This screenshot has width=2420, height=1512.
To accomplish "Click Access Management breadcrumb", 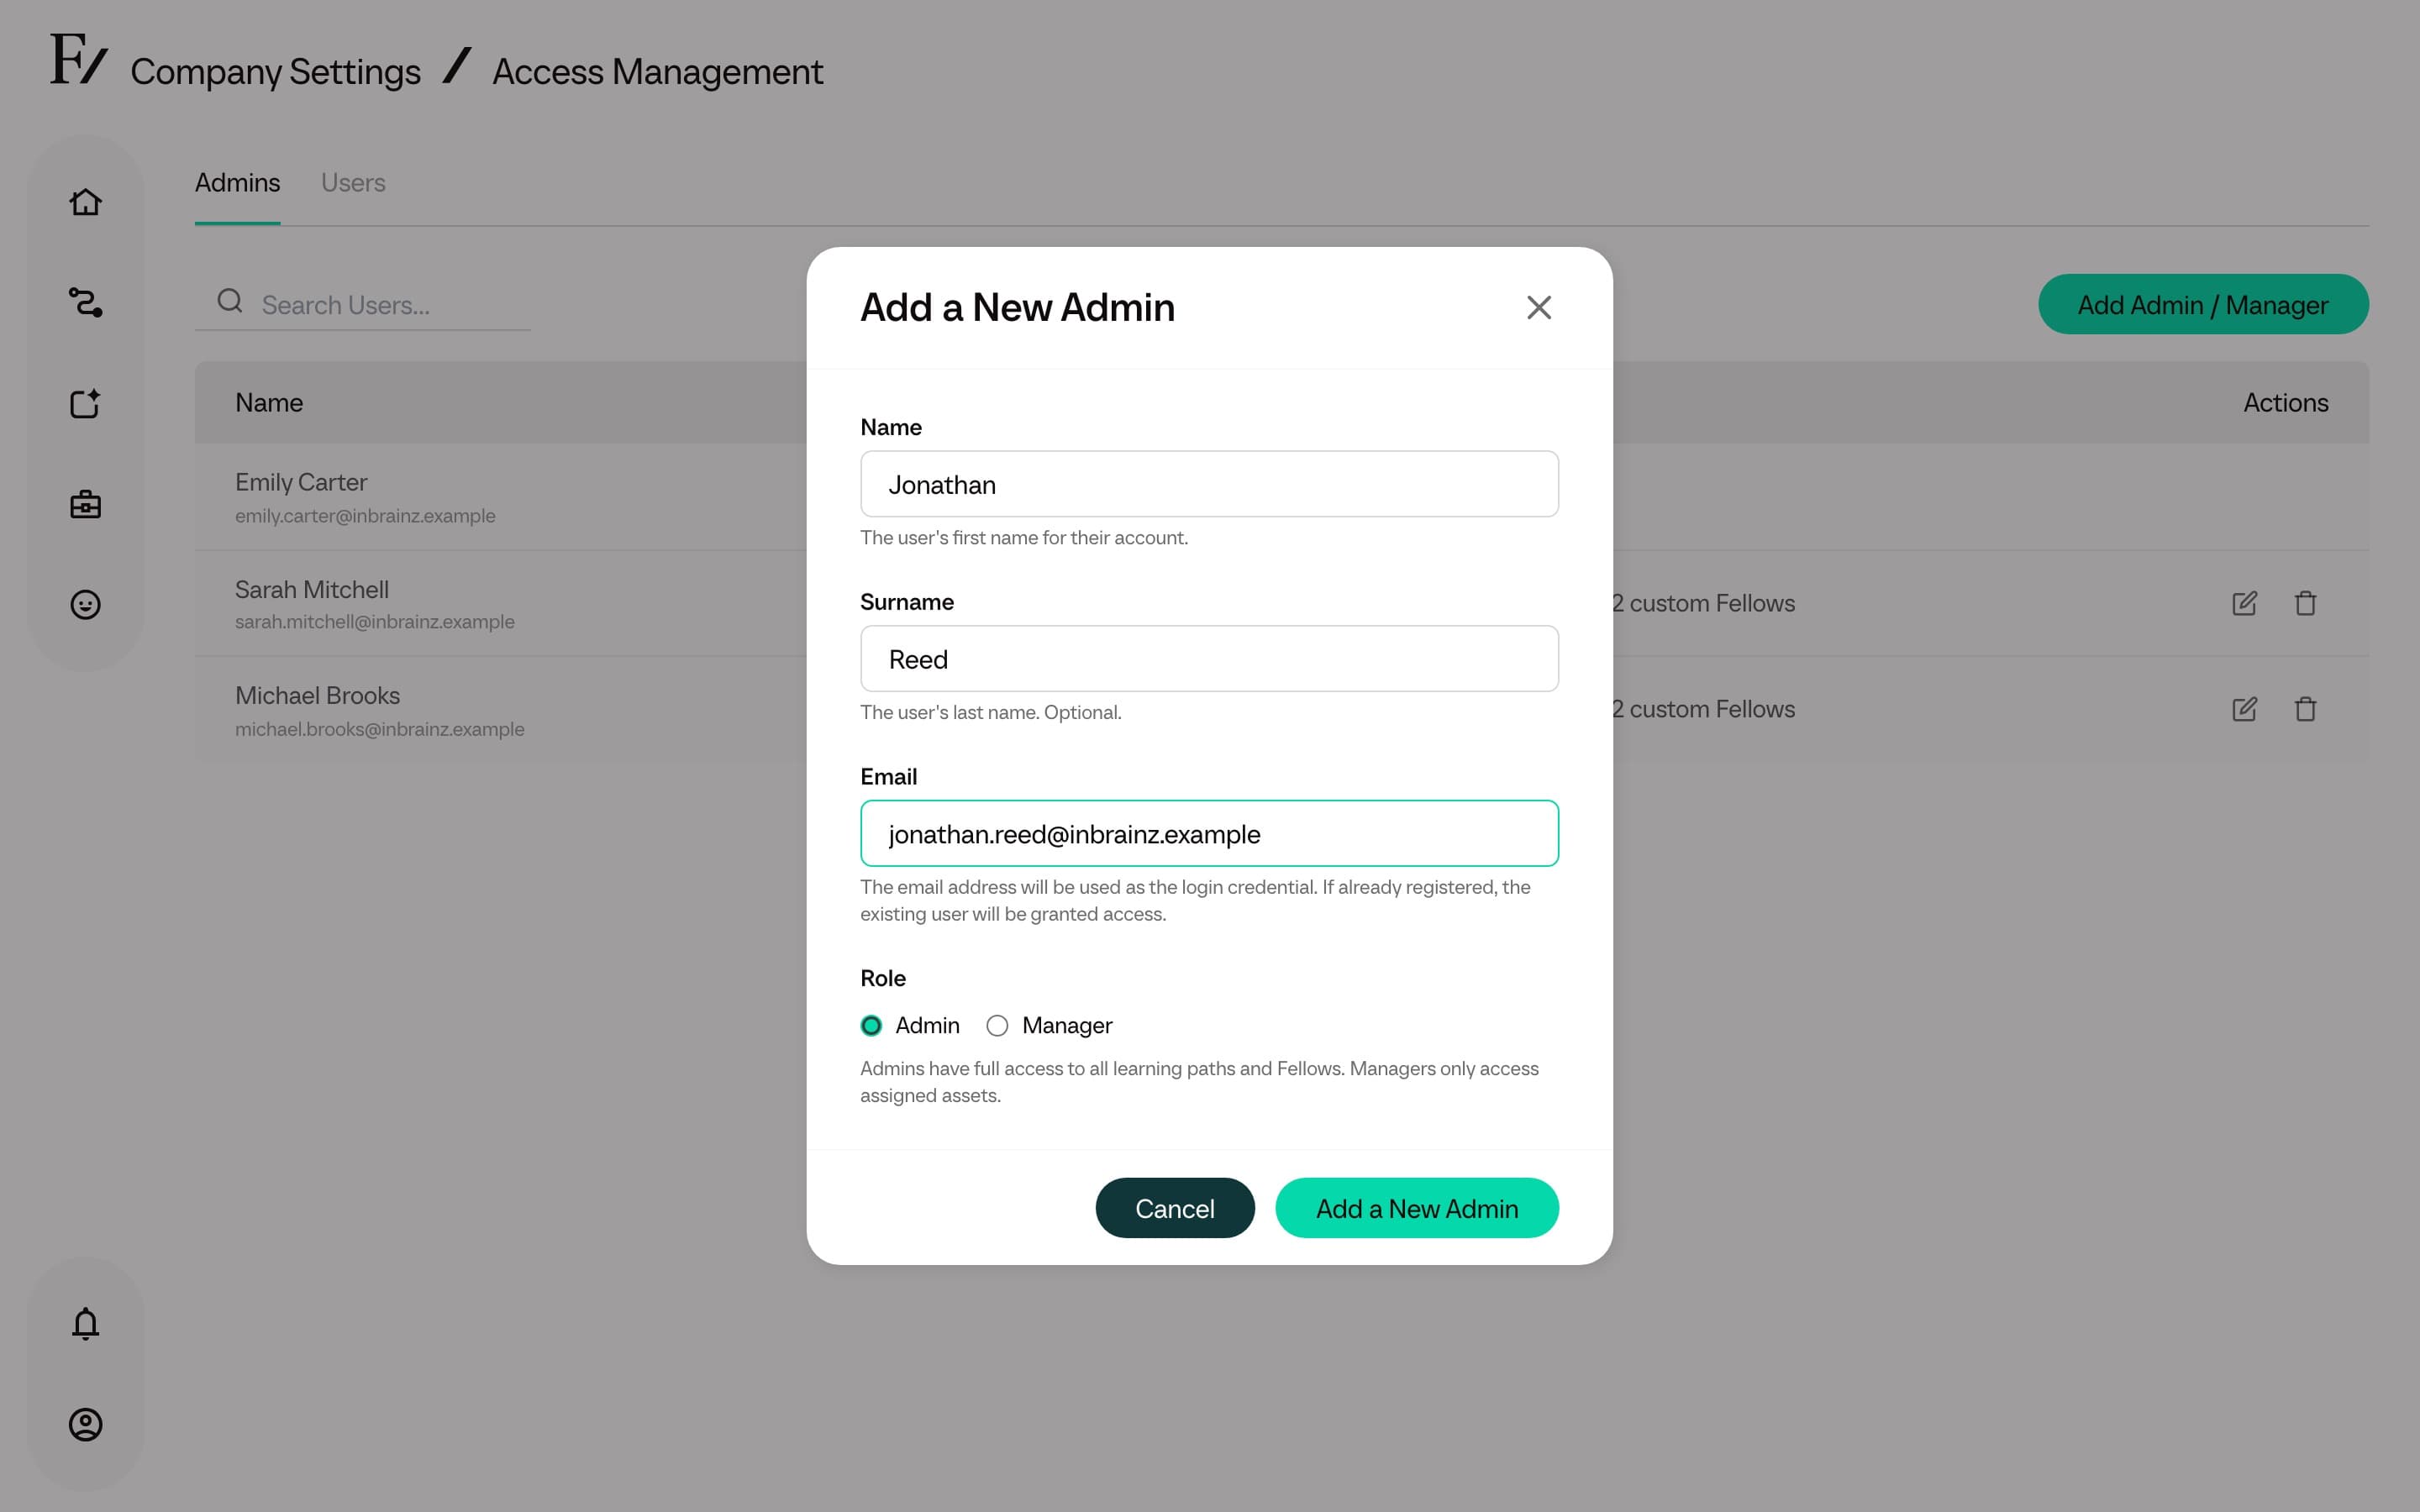I will [x=658, y=72].
